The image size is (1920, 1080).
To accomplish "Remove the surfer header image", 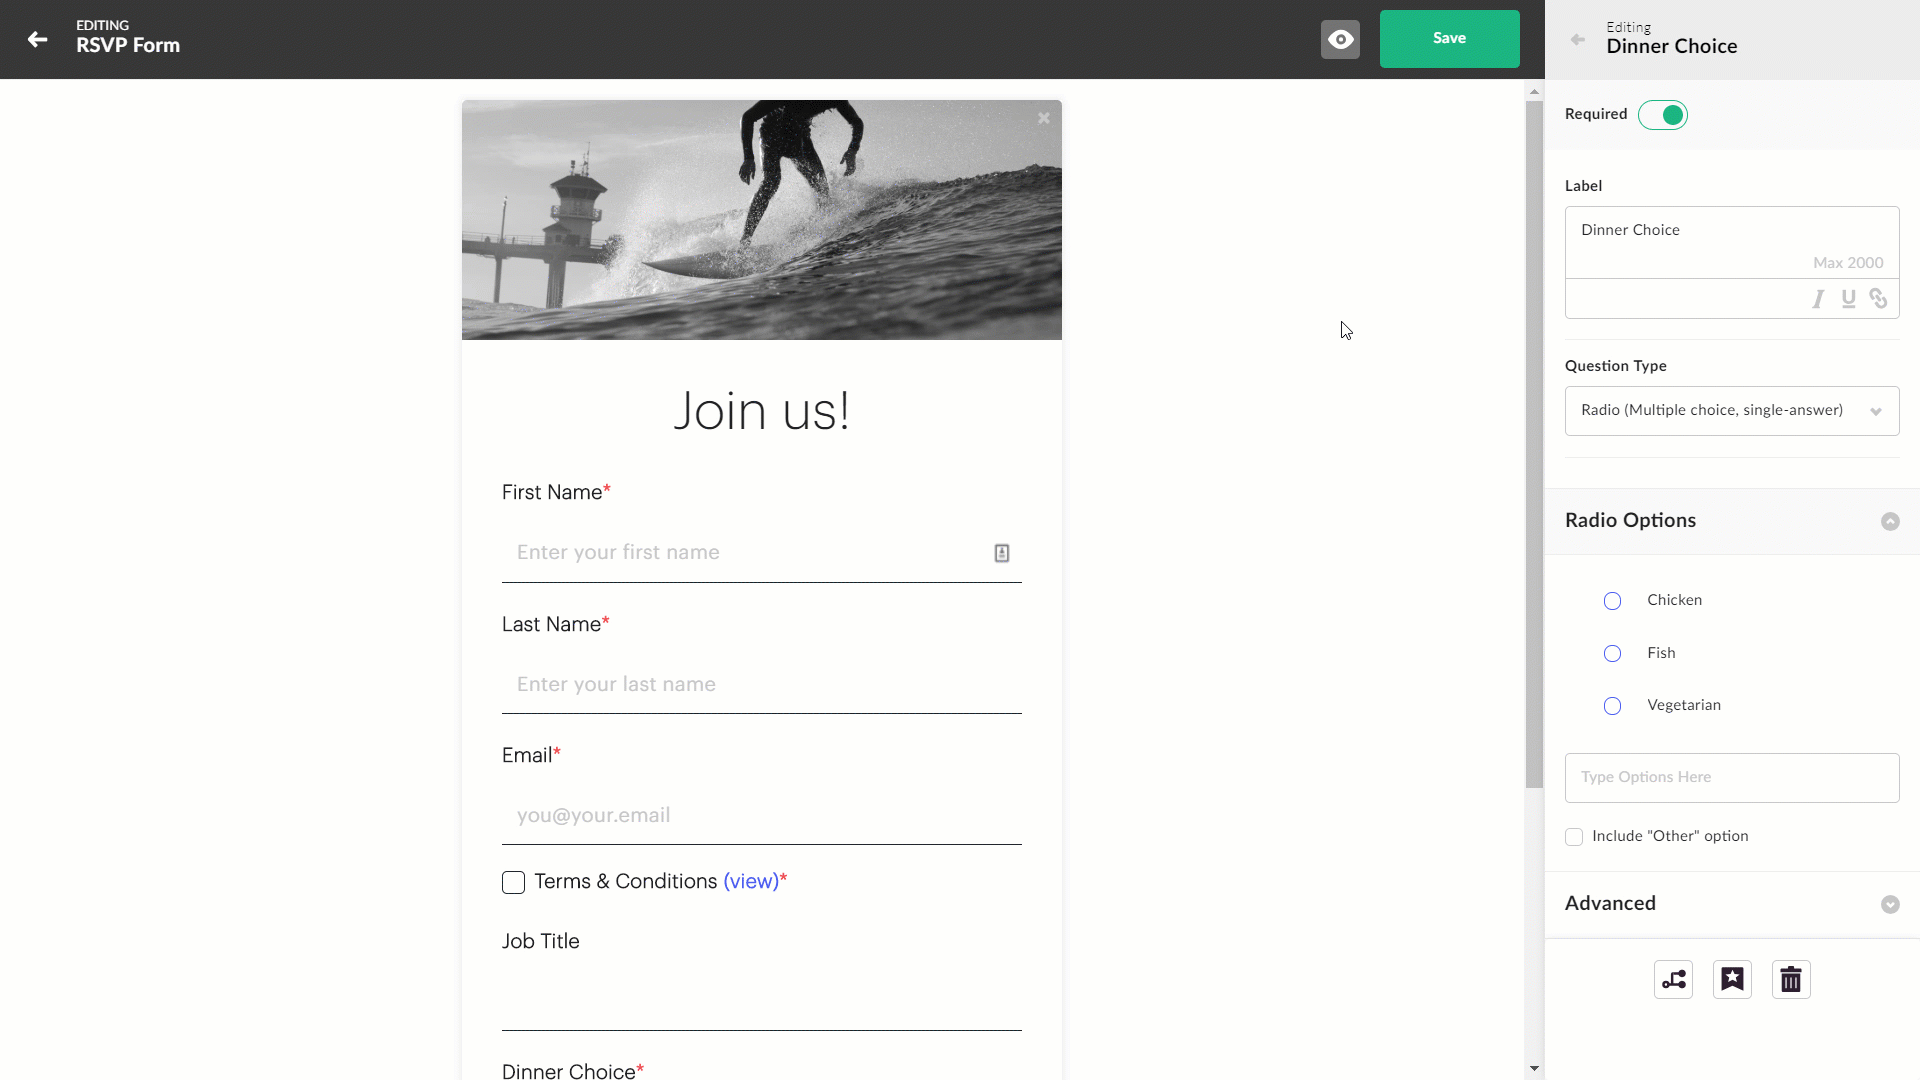I will pos(1044,118).
